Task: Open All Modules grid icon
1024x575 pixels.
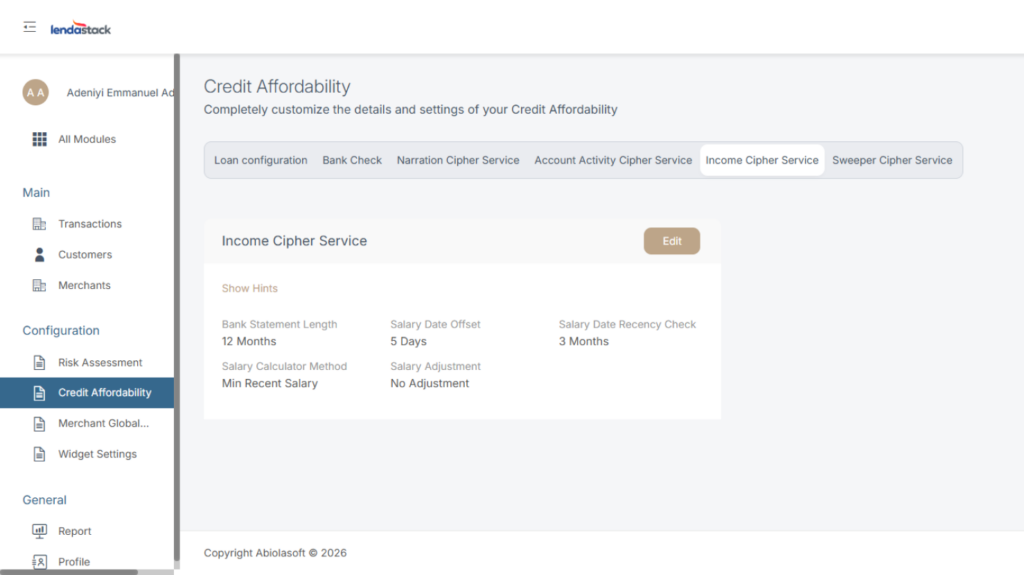Action: [x=40, y=139]
